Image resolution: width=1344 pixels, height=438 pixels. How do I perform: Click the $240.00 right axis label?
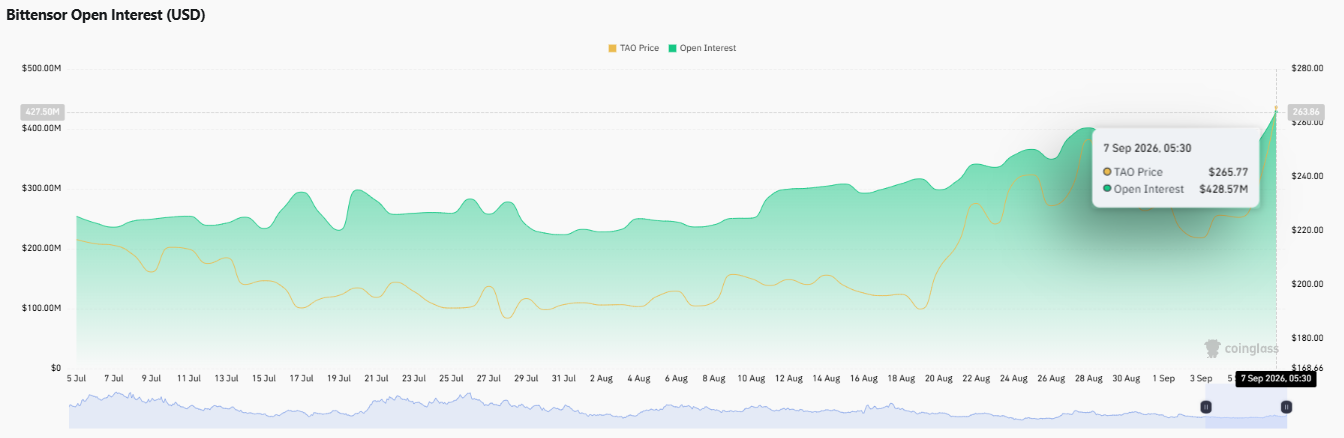point(1306,176)
